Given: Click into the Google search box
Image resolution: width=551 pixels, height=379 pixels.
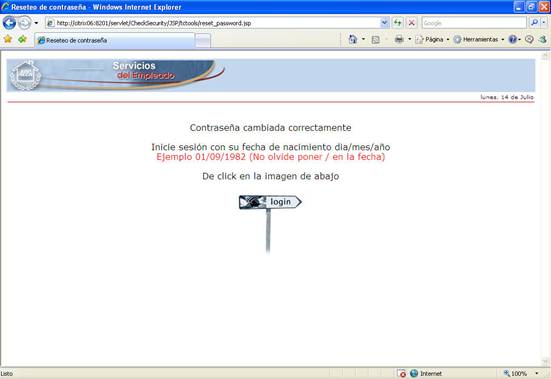Looking at the screenshot, I should tap(474, 23).
